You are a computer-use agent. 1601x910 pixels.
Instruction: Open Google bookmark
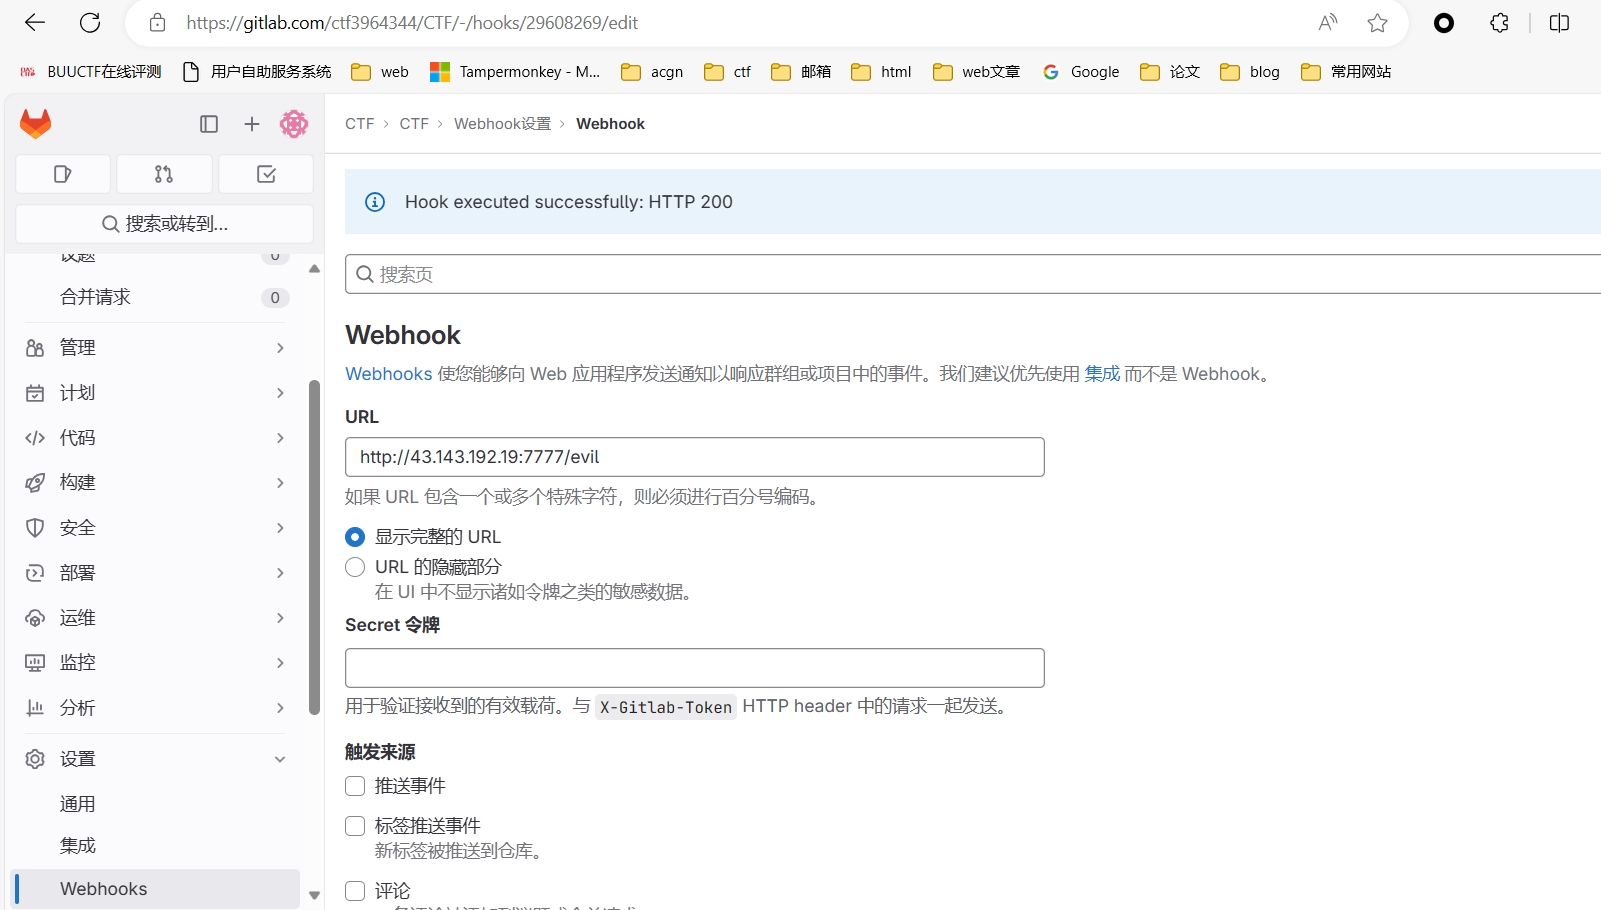point(1081,72)
